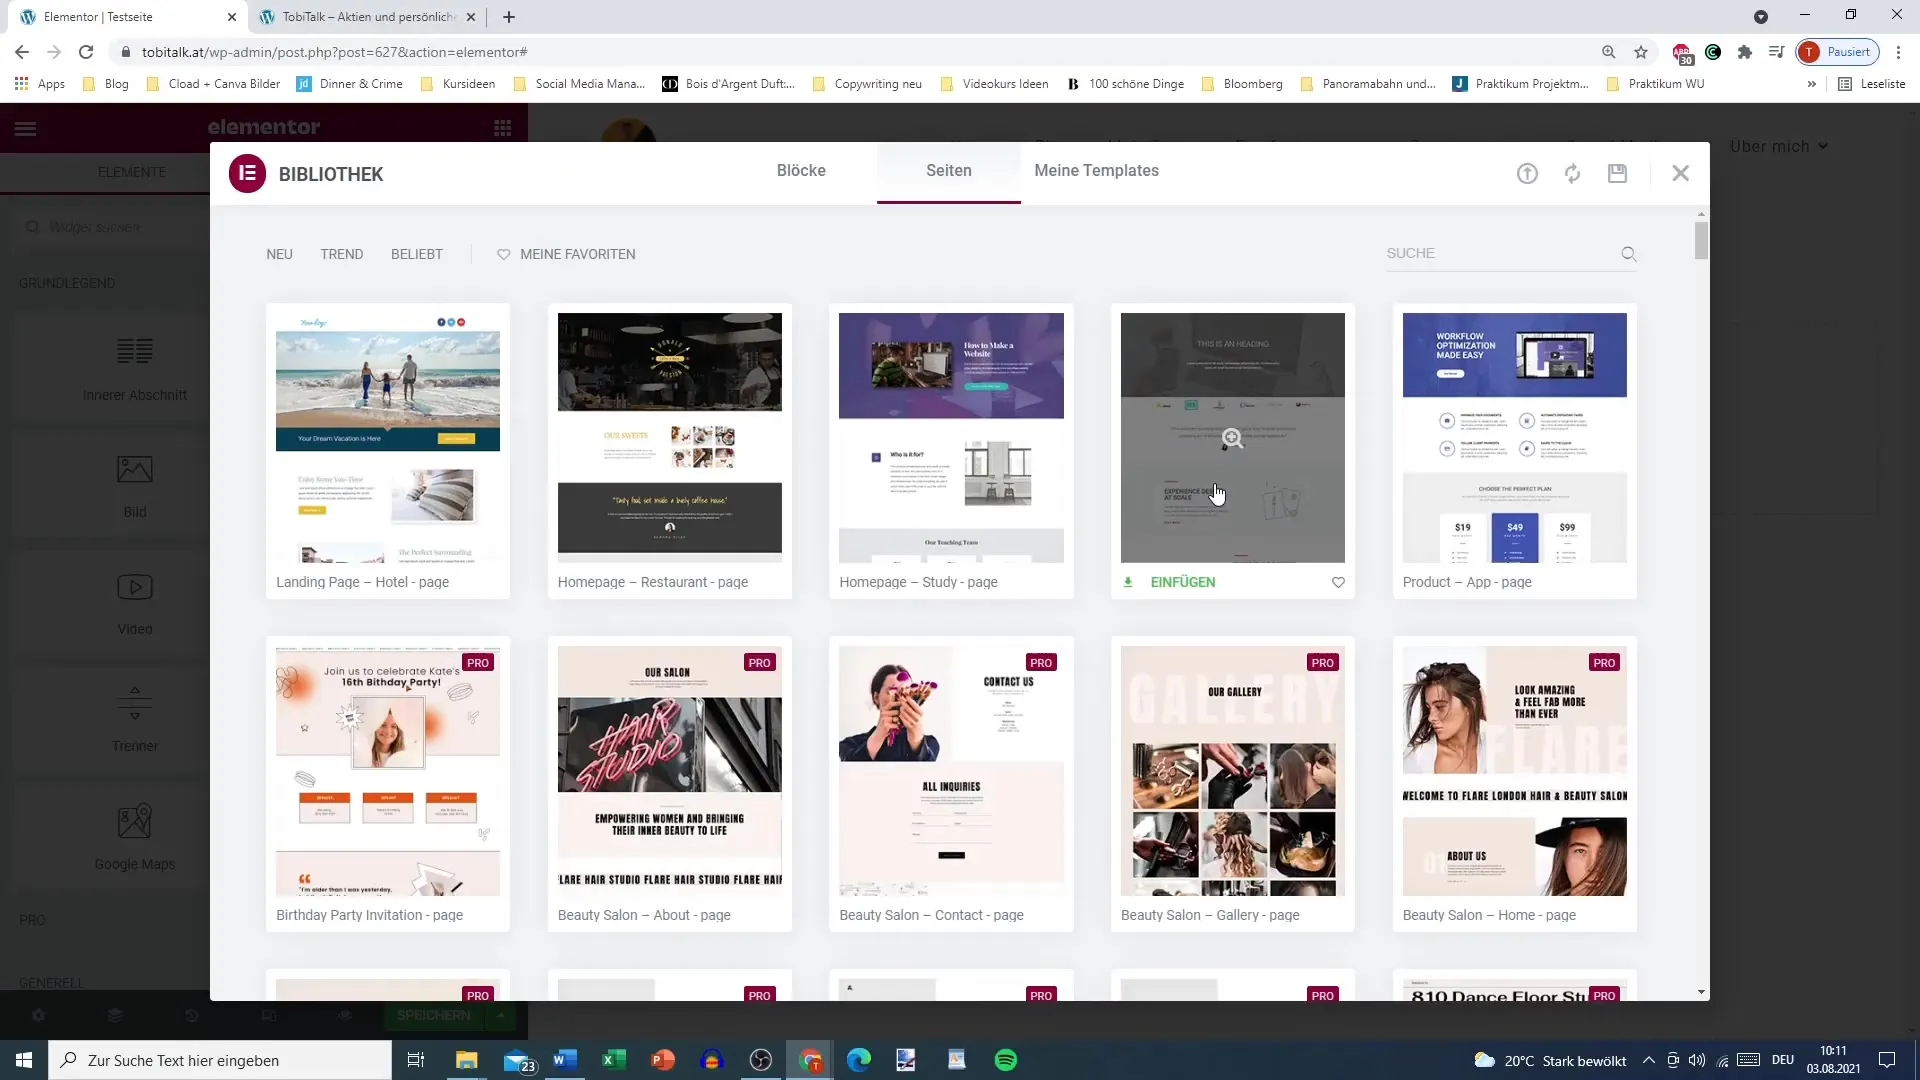The width and height of the screenshot is (1920, 1080).
Task: Open a new browser tab
Action: (509, 17)
